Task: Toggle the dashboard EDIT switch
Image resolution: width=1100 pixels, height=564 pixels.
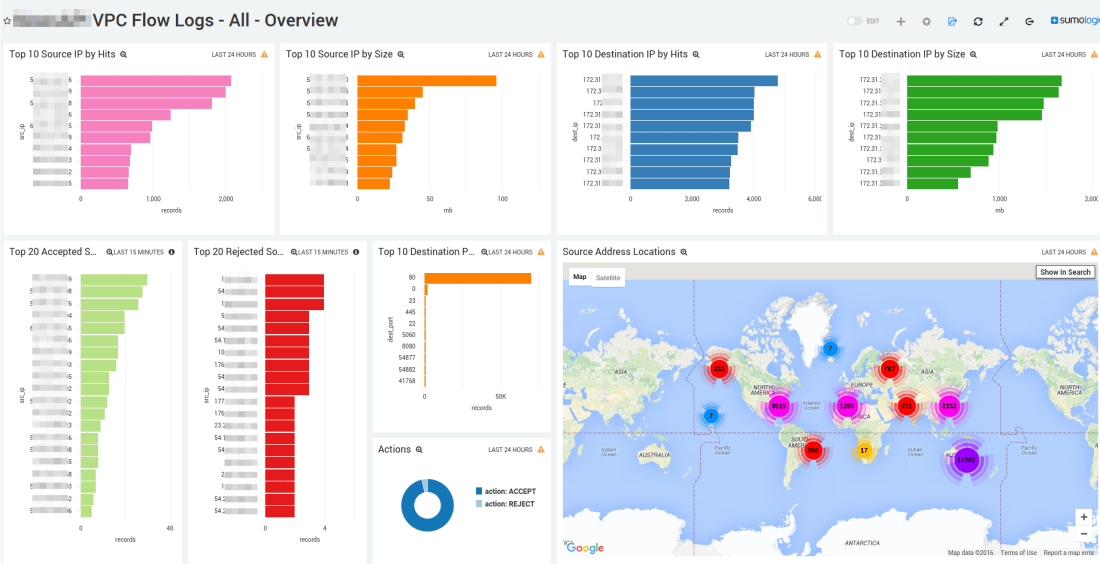Action: [854, 21]
